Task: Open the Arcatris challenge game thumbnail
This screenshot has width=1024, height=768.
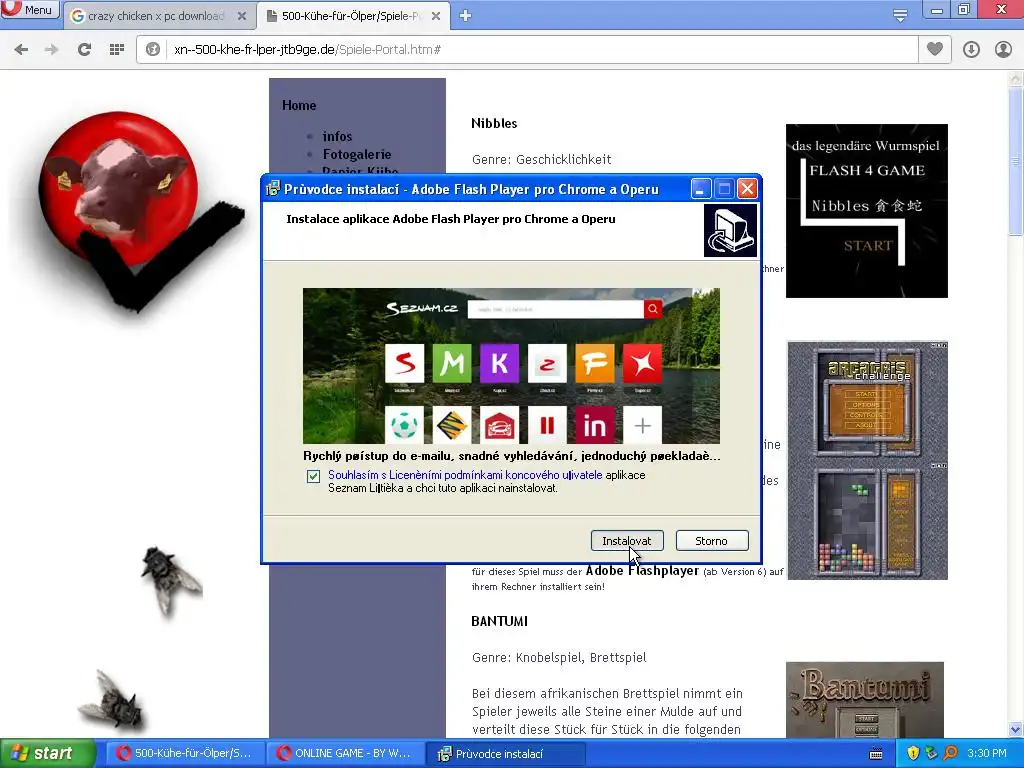Action: coord(867,460)
